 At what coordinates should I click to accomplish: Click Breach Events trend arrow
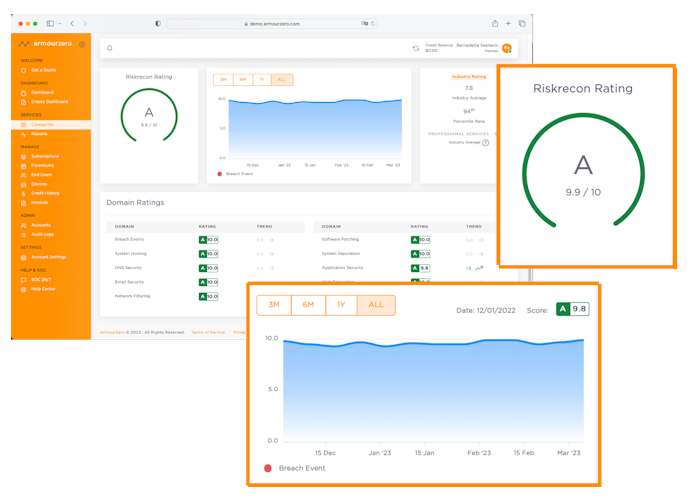click(x=272, y=240)
